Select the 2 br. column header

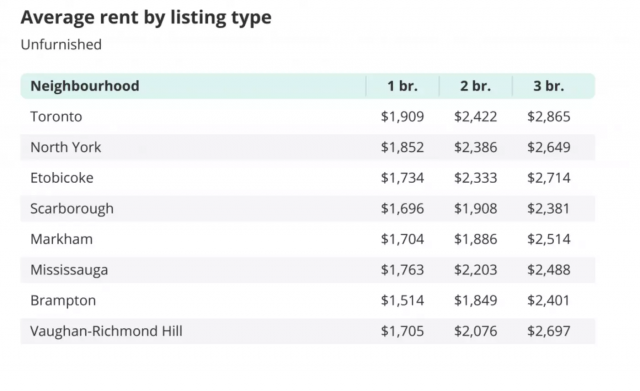[x=476, y=86]
